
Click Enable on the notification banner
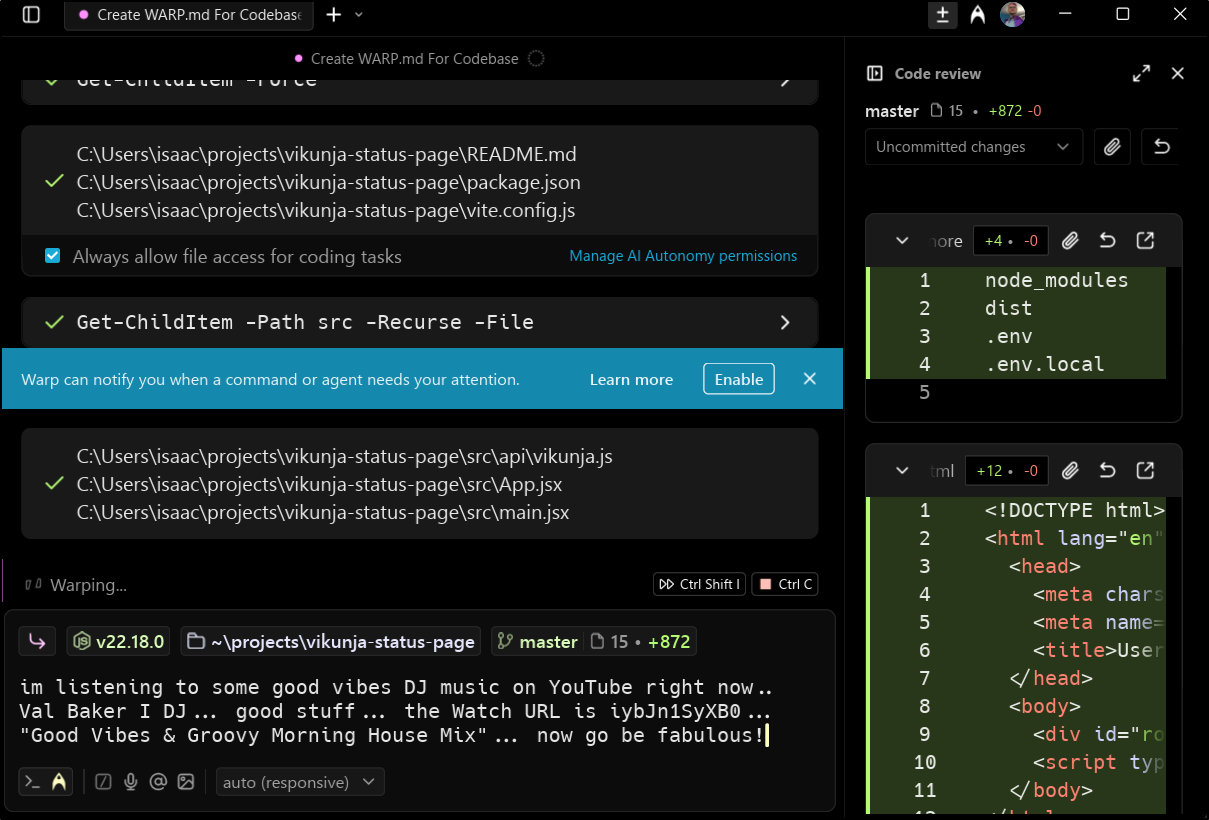pyautogui.click(x=738, y=379)
